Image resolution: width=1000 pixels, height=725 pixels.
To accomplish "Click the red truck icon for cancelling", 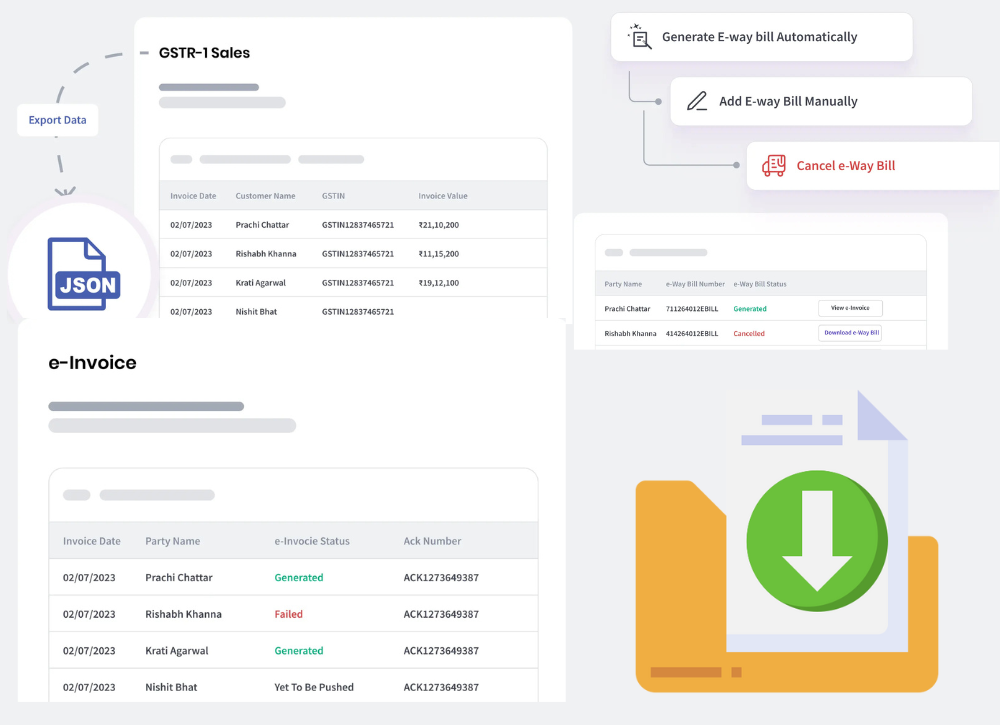I will click(x=773, y=166).
